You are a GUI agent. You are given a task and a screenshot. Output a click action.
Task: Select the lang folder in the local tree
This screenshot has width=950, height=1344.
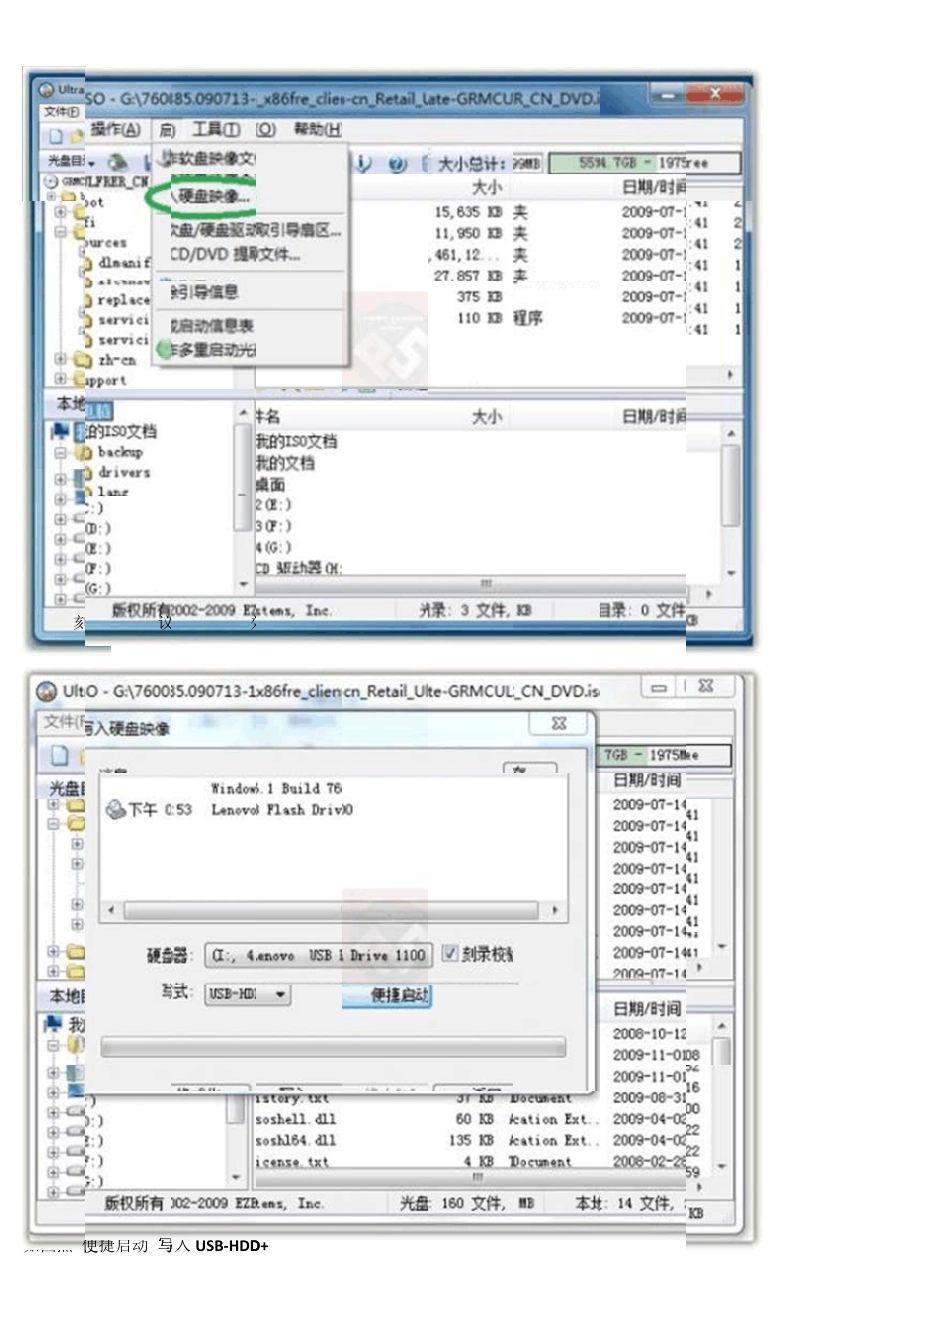click(113, 491)
